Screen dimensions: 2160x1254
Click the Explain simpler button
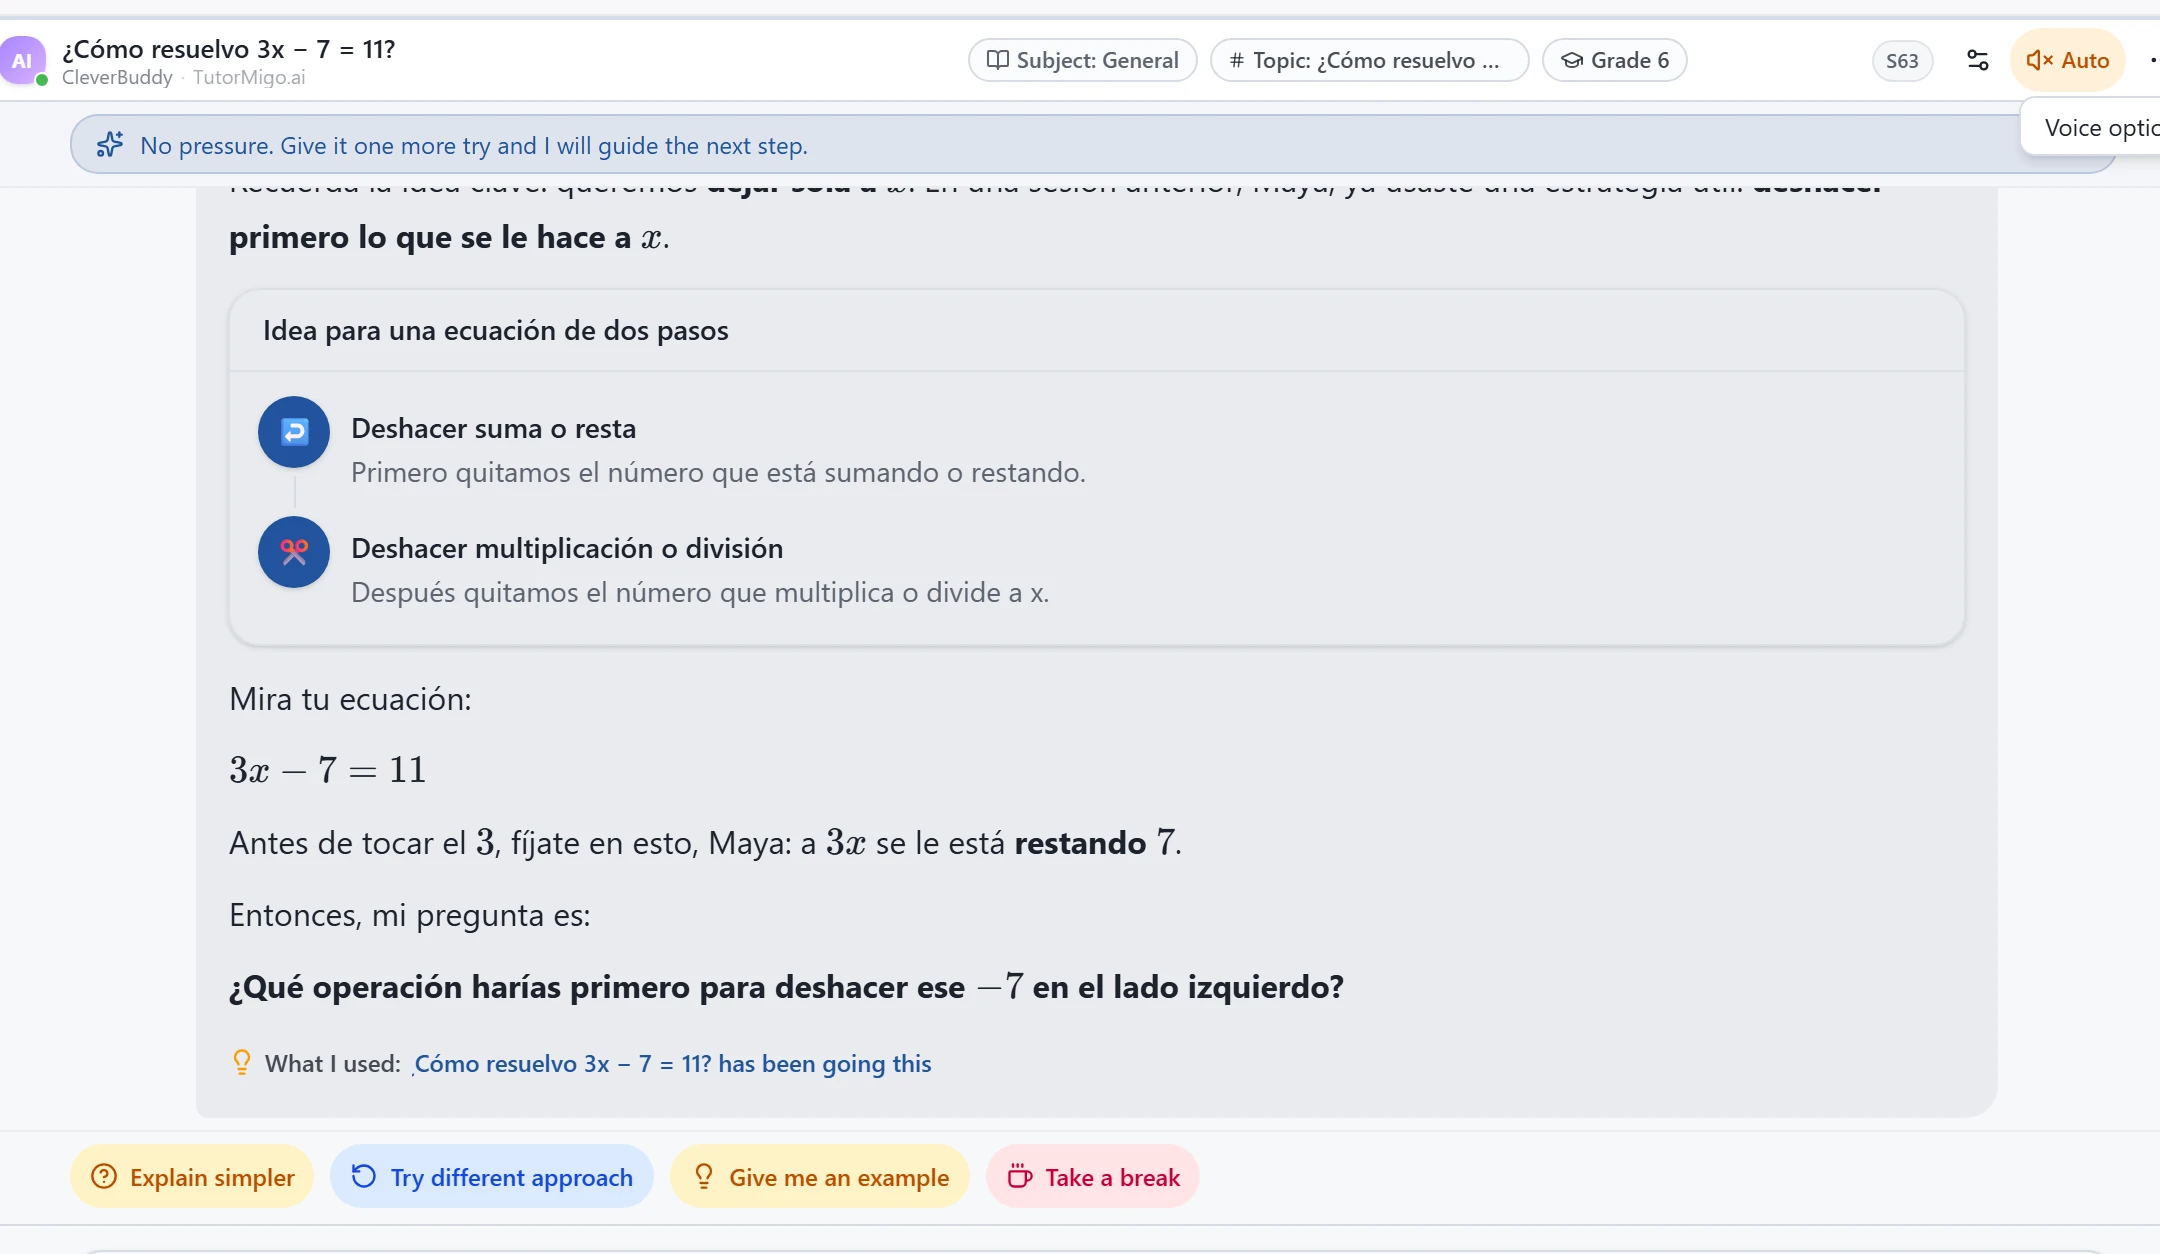pyautogui.click(x=192, y=1177)
